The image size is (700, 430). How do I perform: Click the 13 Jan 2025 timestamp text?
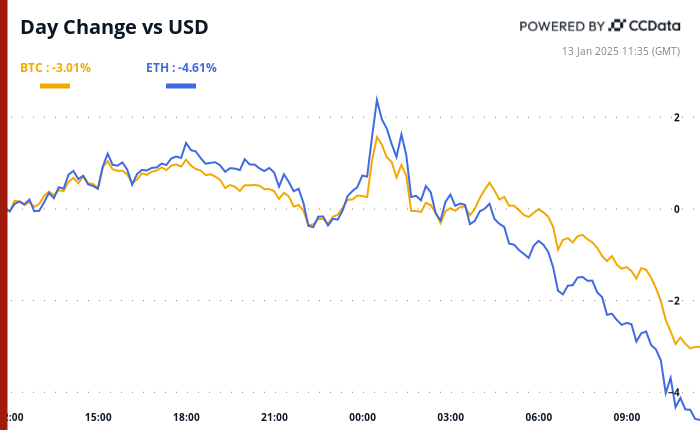621,50
